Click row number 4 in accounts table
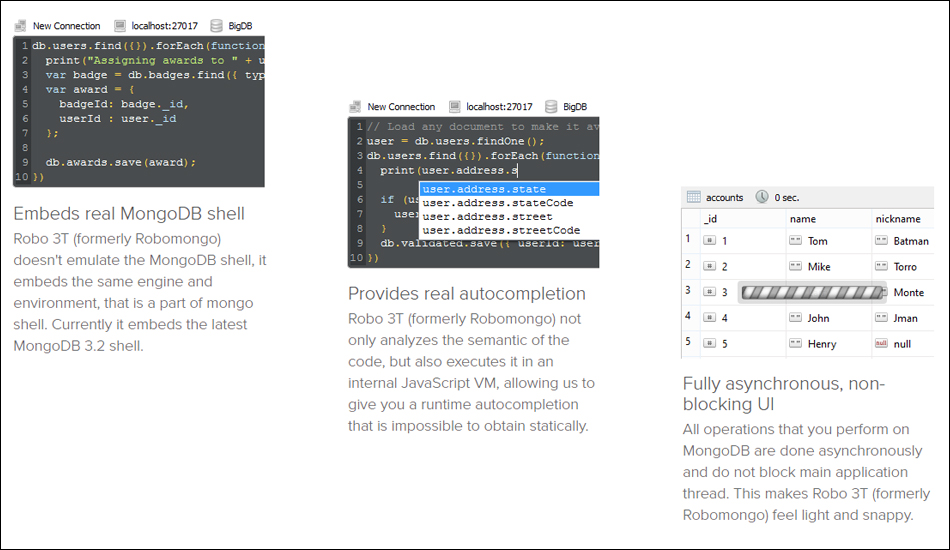The height and width of the screenshot is (550, 950). pyautogui.click(x=688, y=316)
